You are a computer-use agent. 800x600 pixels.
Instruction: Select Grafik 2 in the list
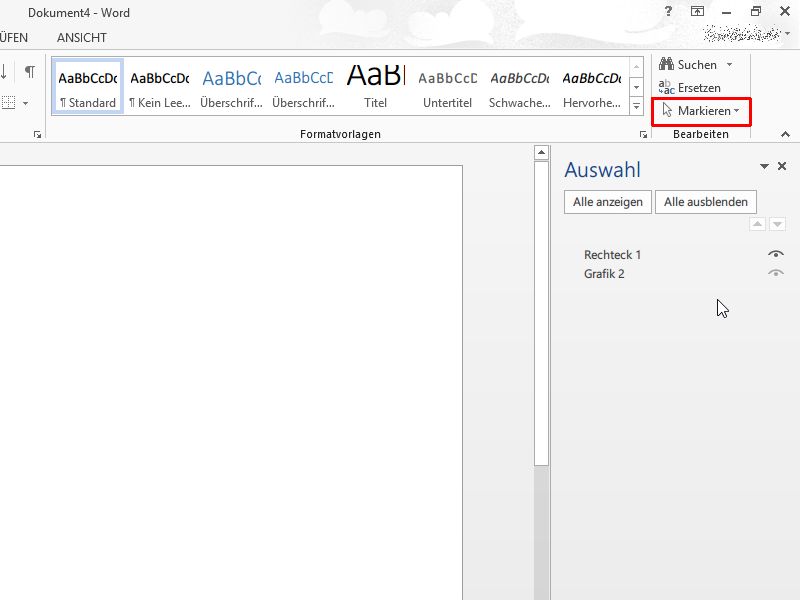coord(604,274)
